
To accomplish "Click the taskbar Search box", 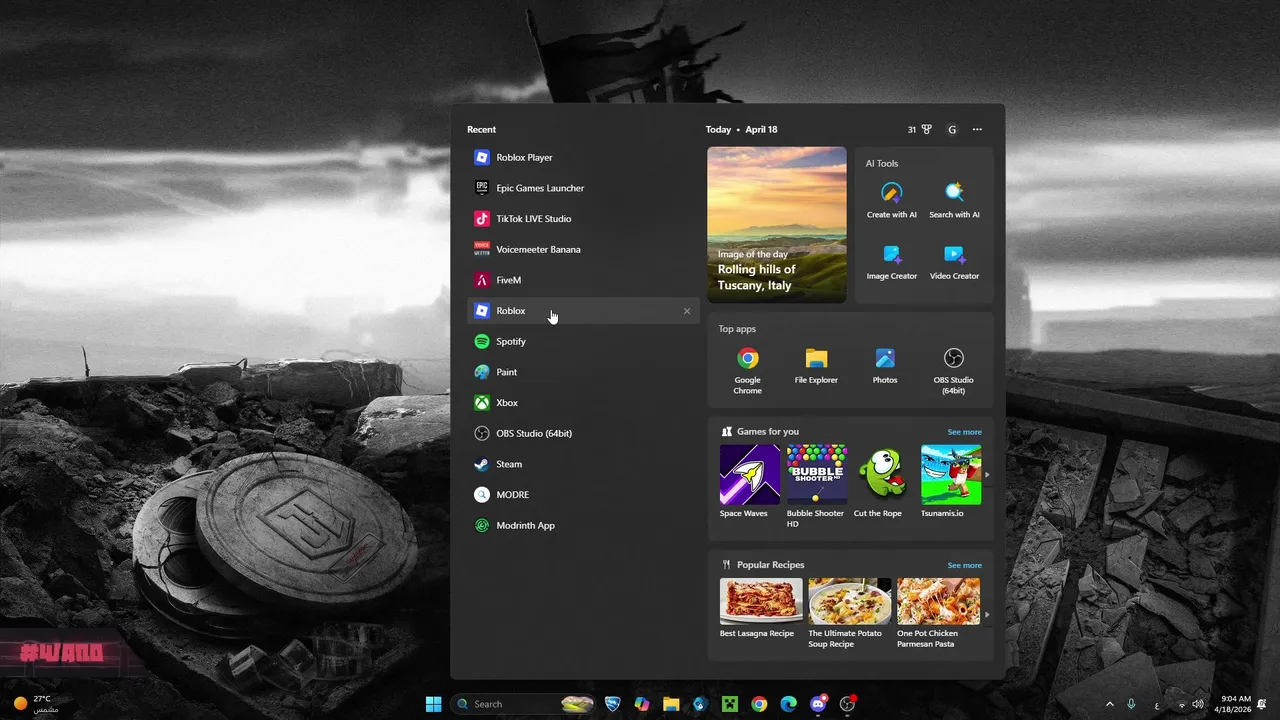I will [x=522, y=704].
